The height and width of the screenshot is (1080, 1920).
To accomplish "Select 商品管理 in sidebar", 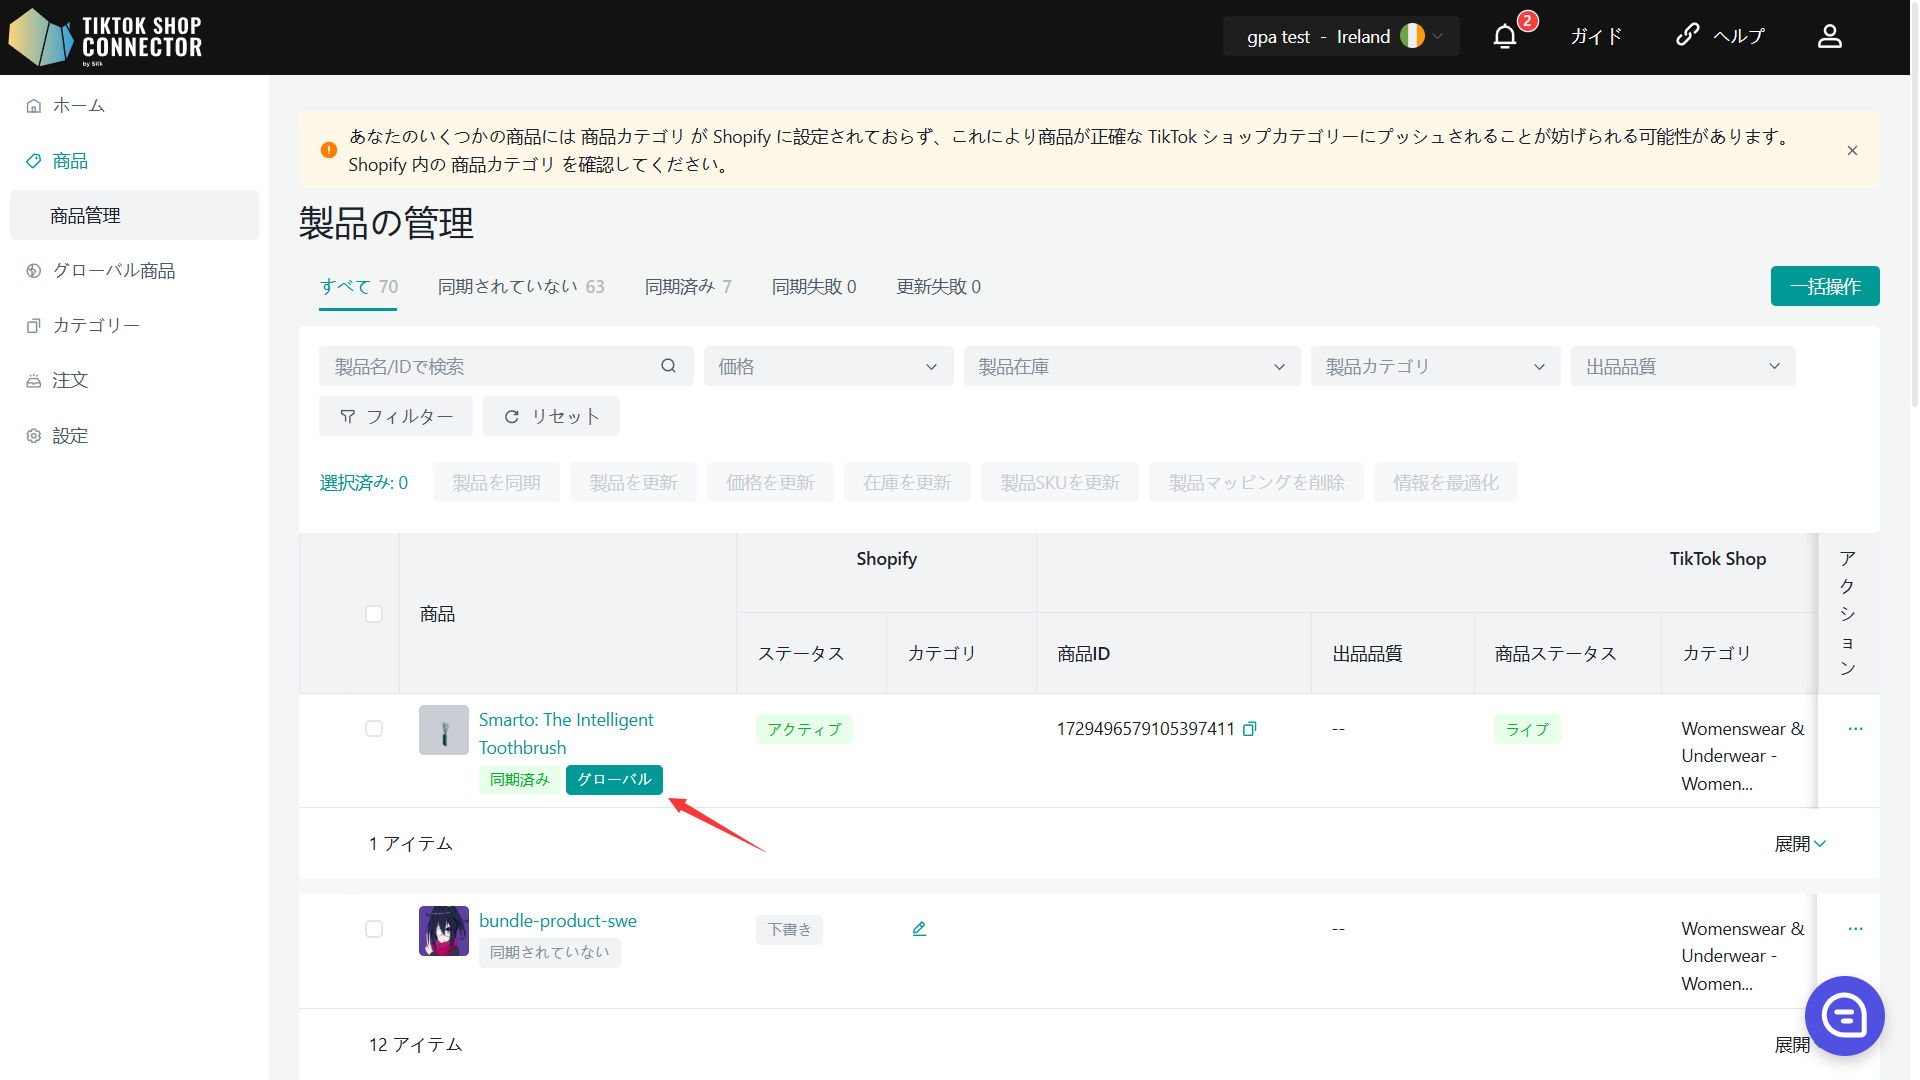I will coord(134,215).
